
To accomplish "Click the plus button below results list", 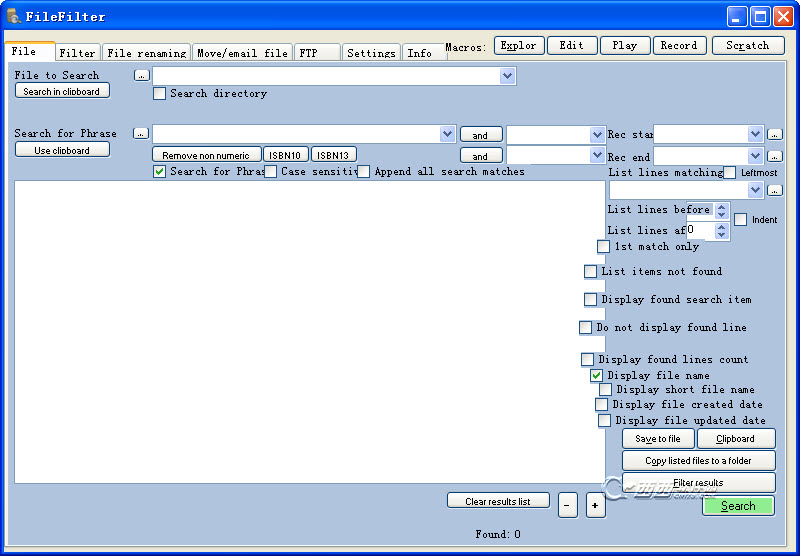I will [x=595, y=506].
